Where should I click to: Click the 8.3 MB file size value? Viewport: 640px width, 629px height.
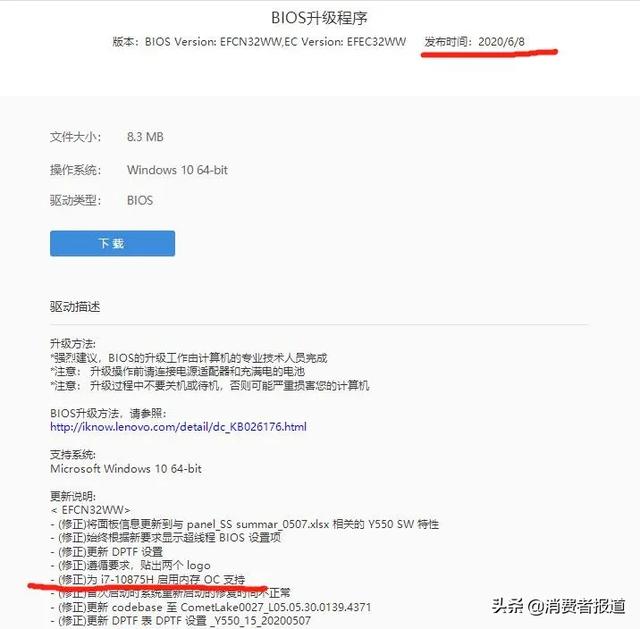point(145,137)
